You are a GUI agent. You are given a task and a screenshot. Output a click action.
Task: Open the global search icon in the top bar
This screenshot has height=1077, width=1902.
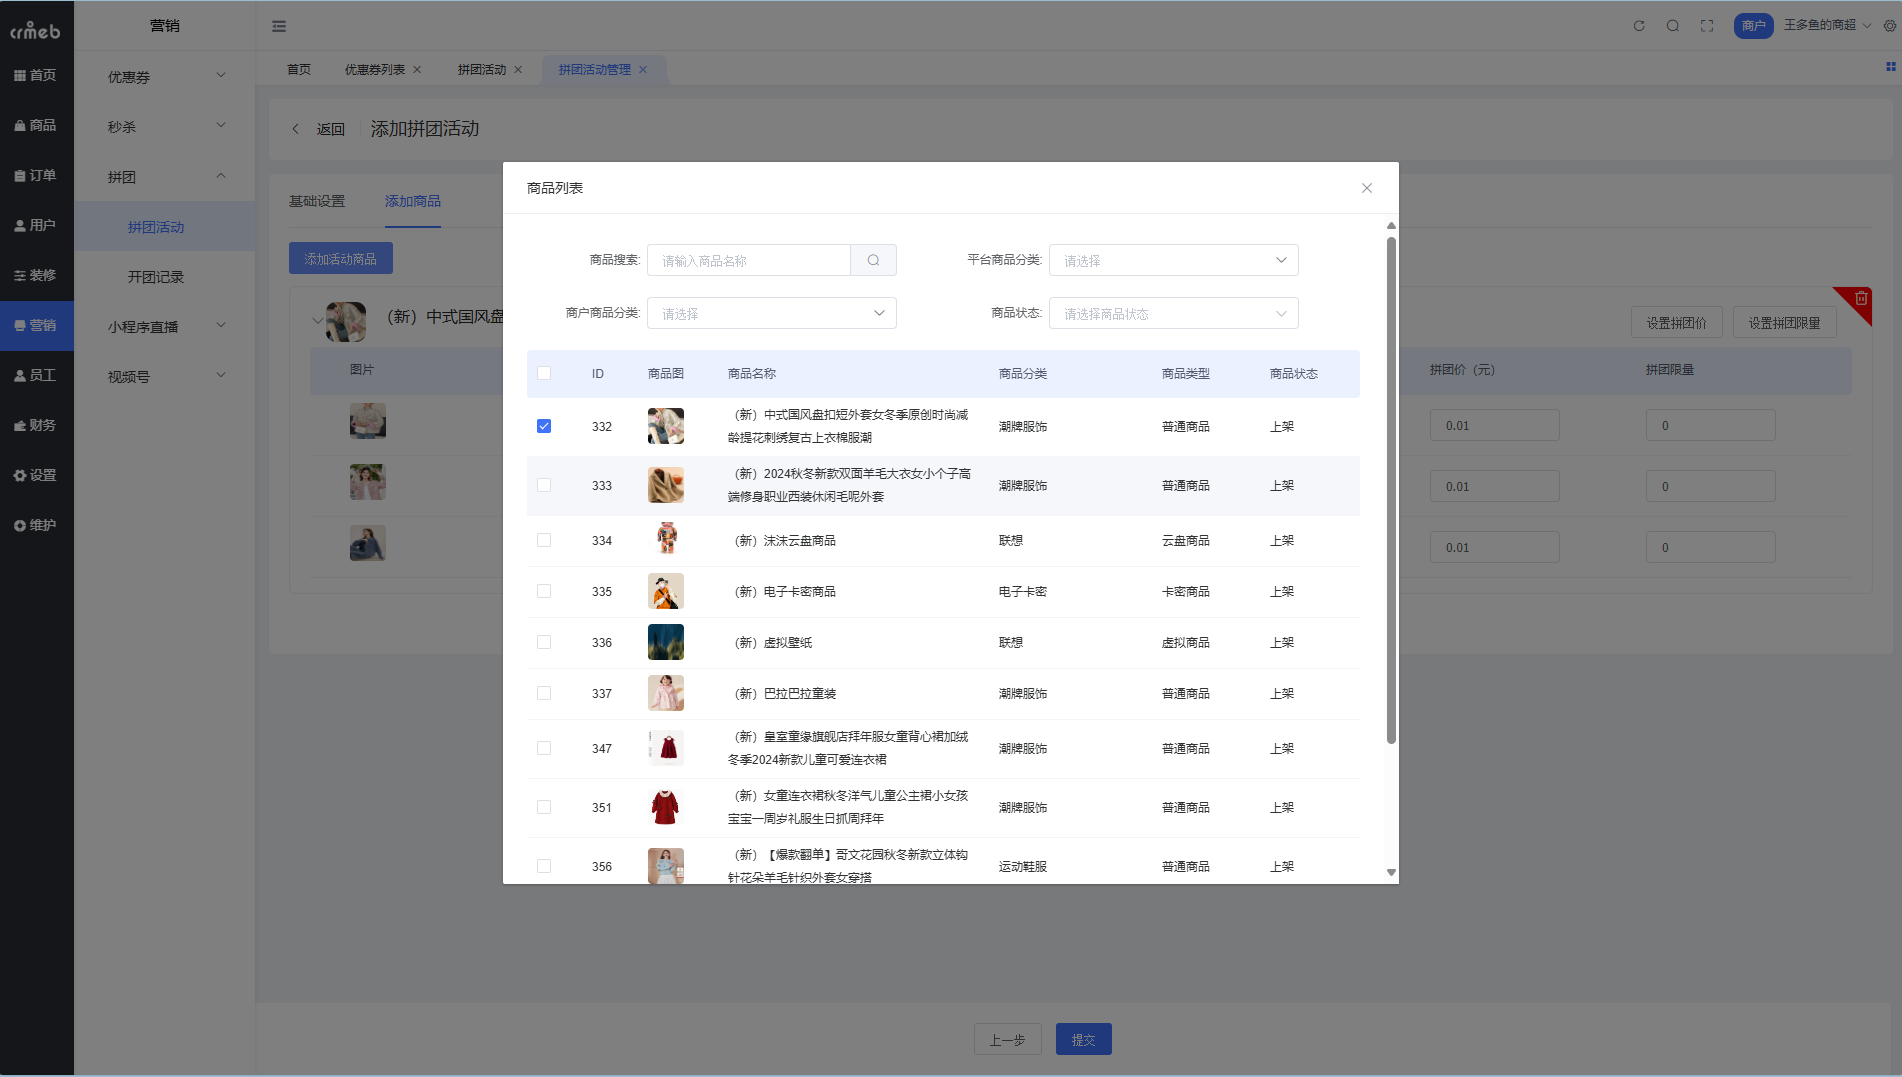point(1673,25)
